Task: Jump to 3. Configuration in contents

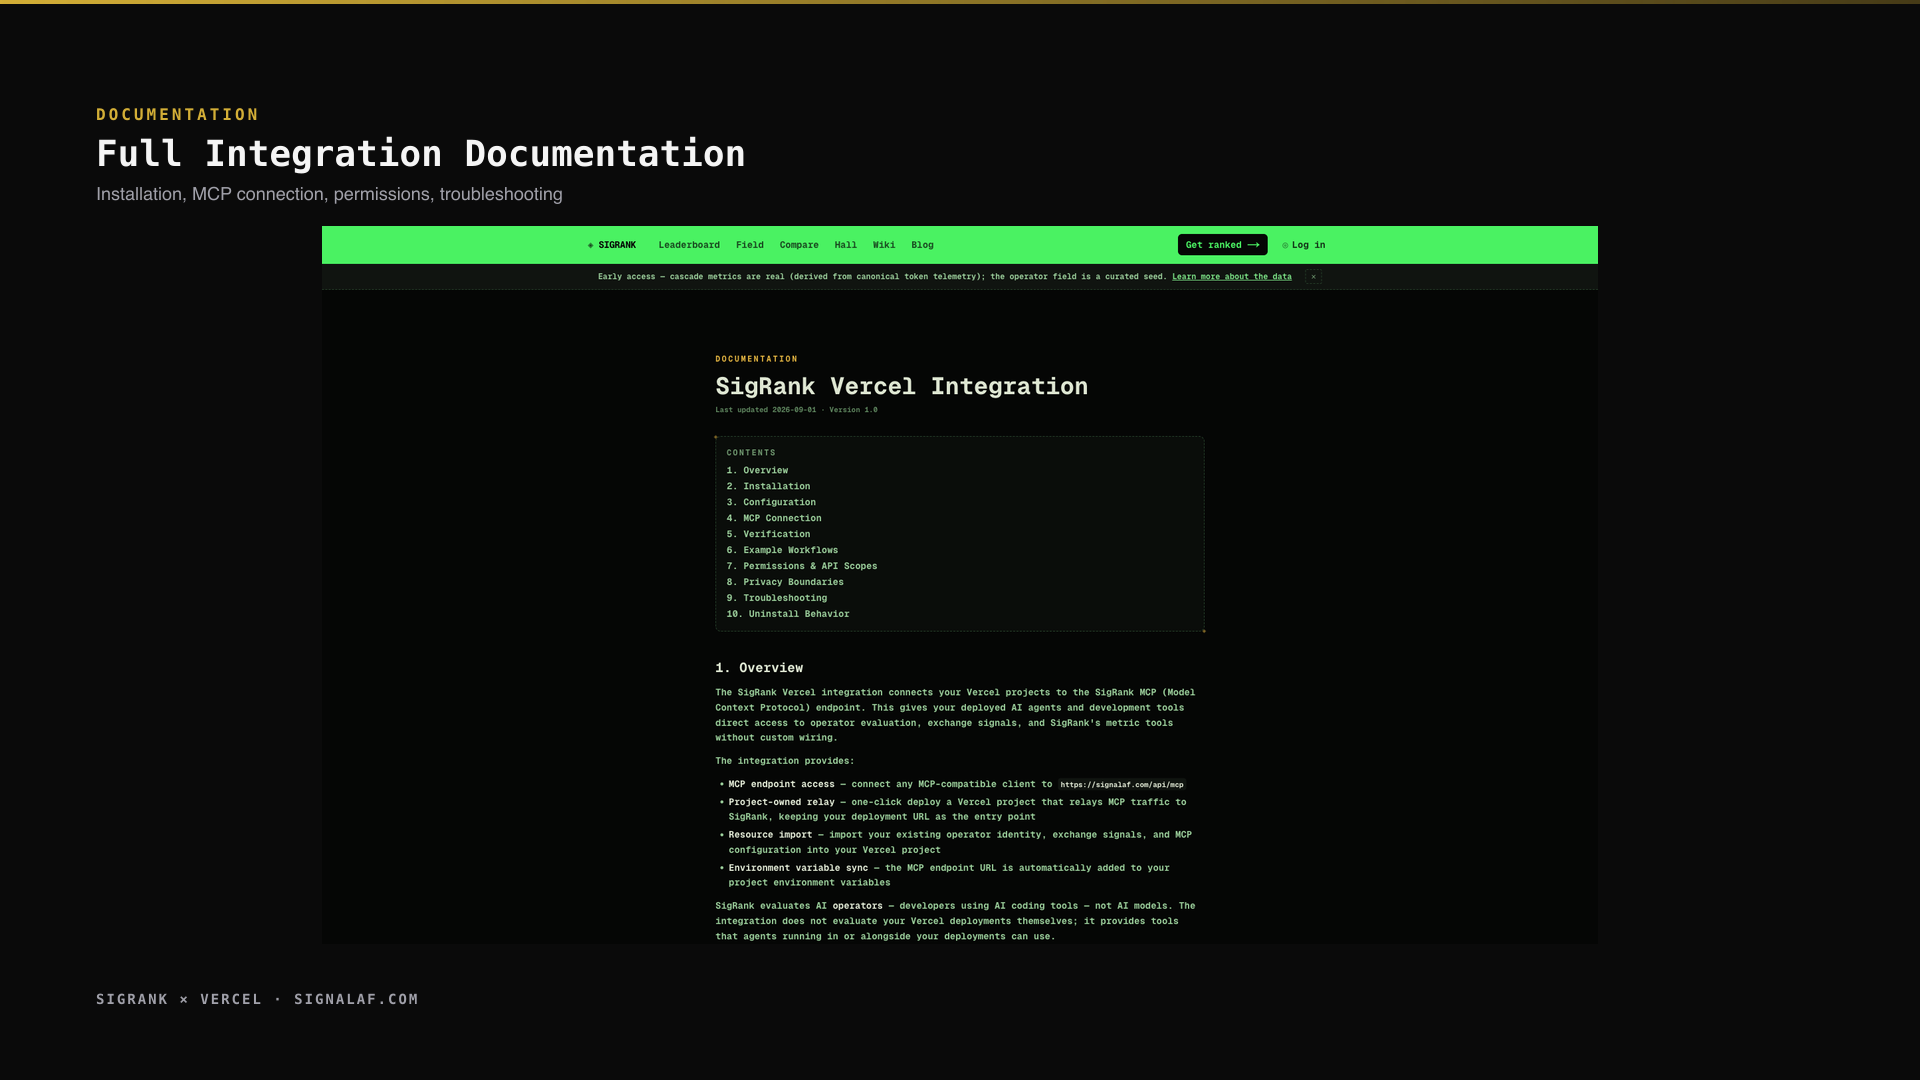Action: tap(771, 502)
